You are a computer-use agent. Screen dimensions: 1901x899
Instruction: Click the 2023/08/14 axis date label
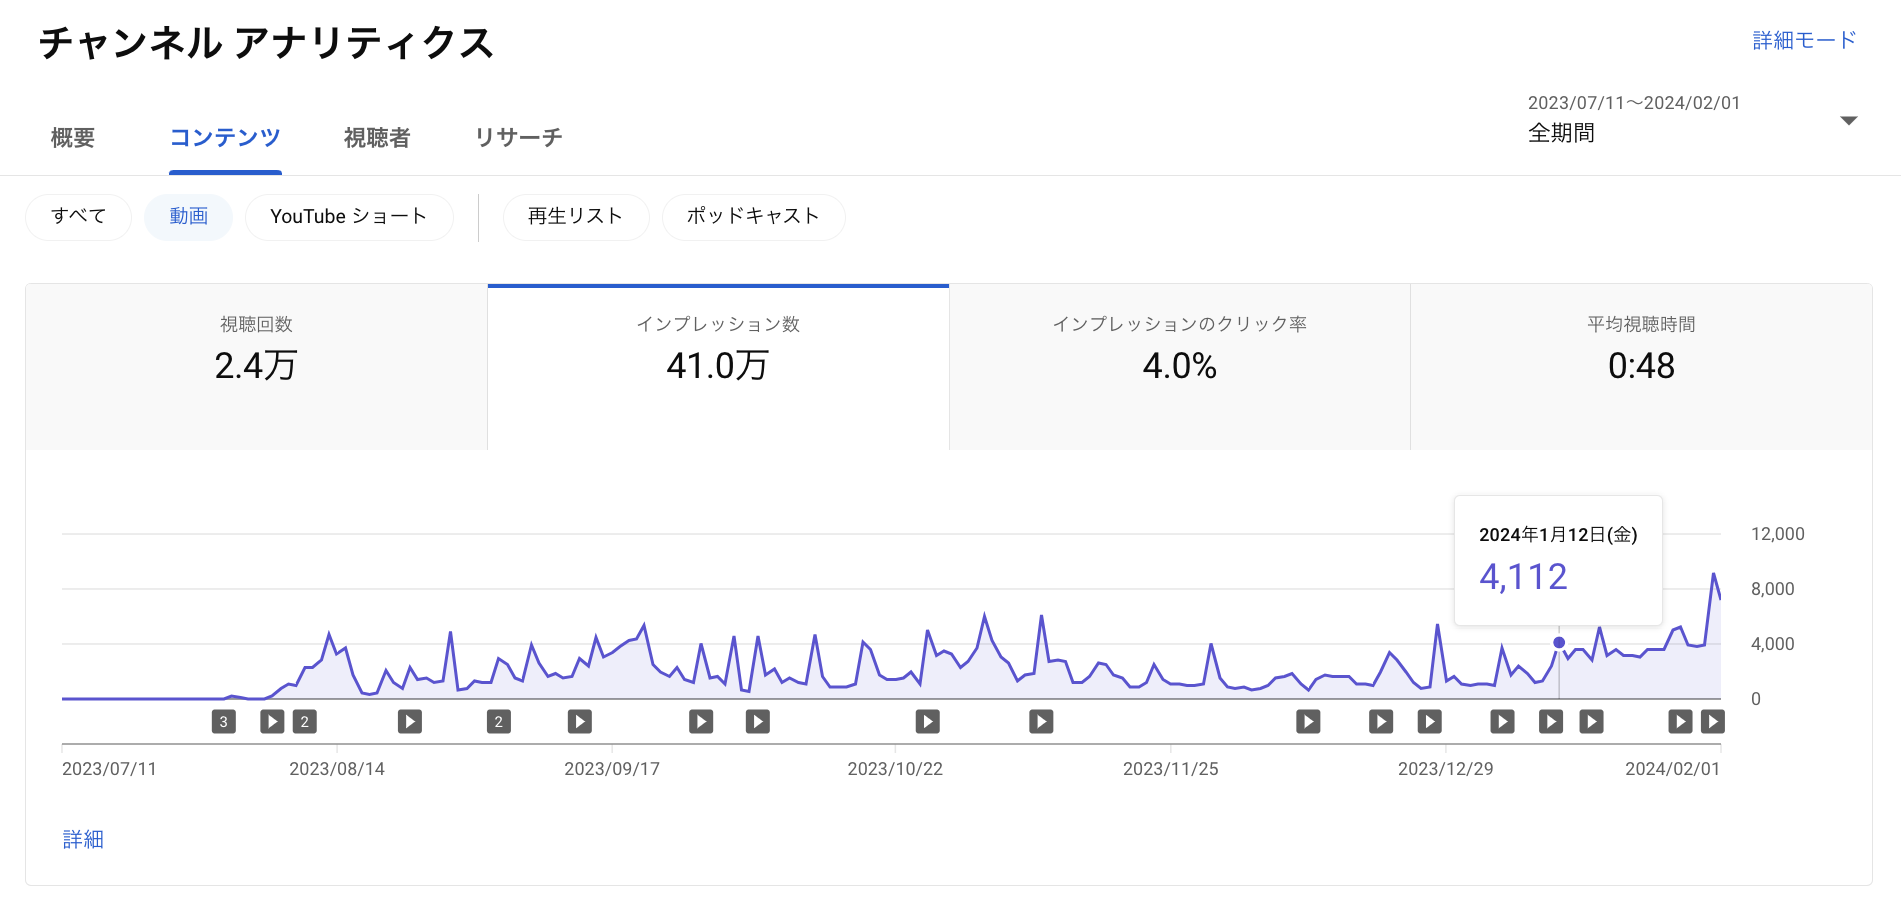(337, 769)
